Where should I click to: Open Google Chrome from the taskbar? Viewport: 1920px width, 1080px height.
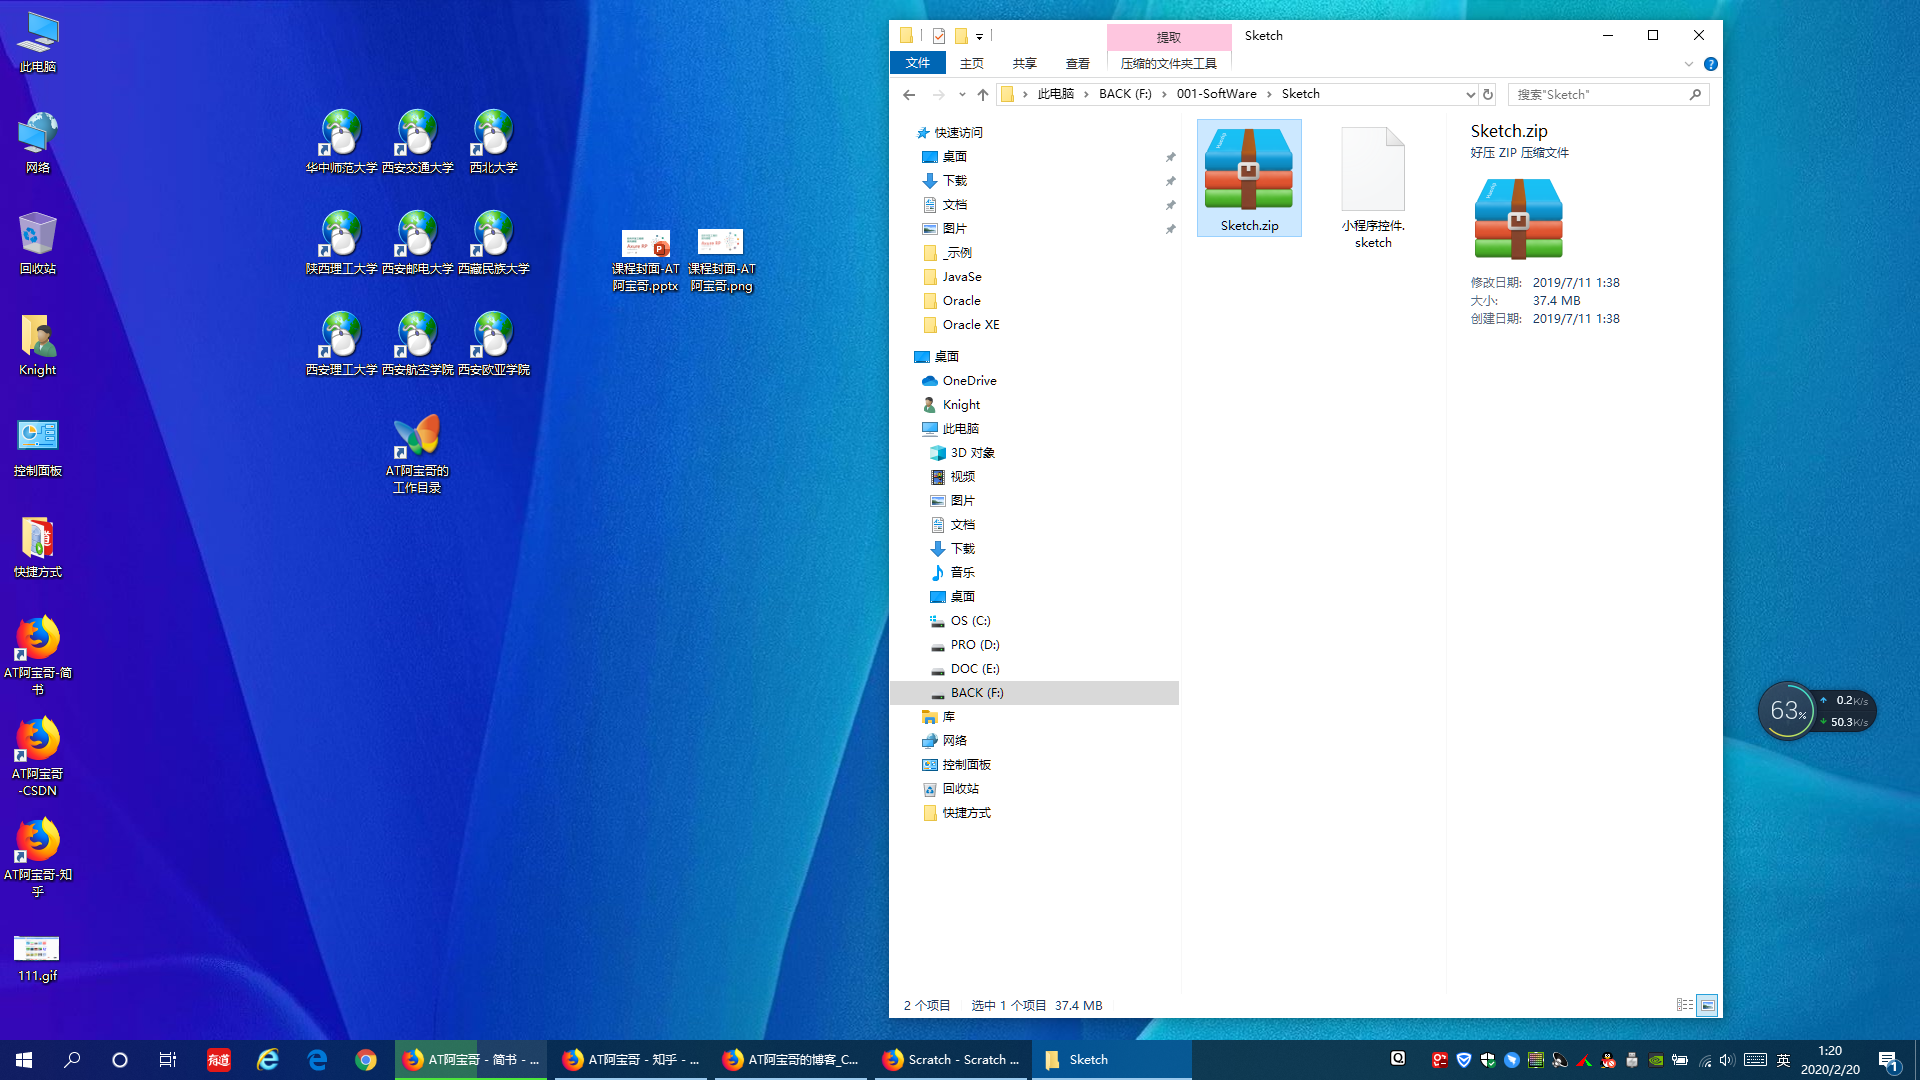pos(366,1060)
